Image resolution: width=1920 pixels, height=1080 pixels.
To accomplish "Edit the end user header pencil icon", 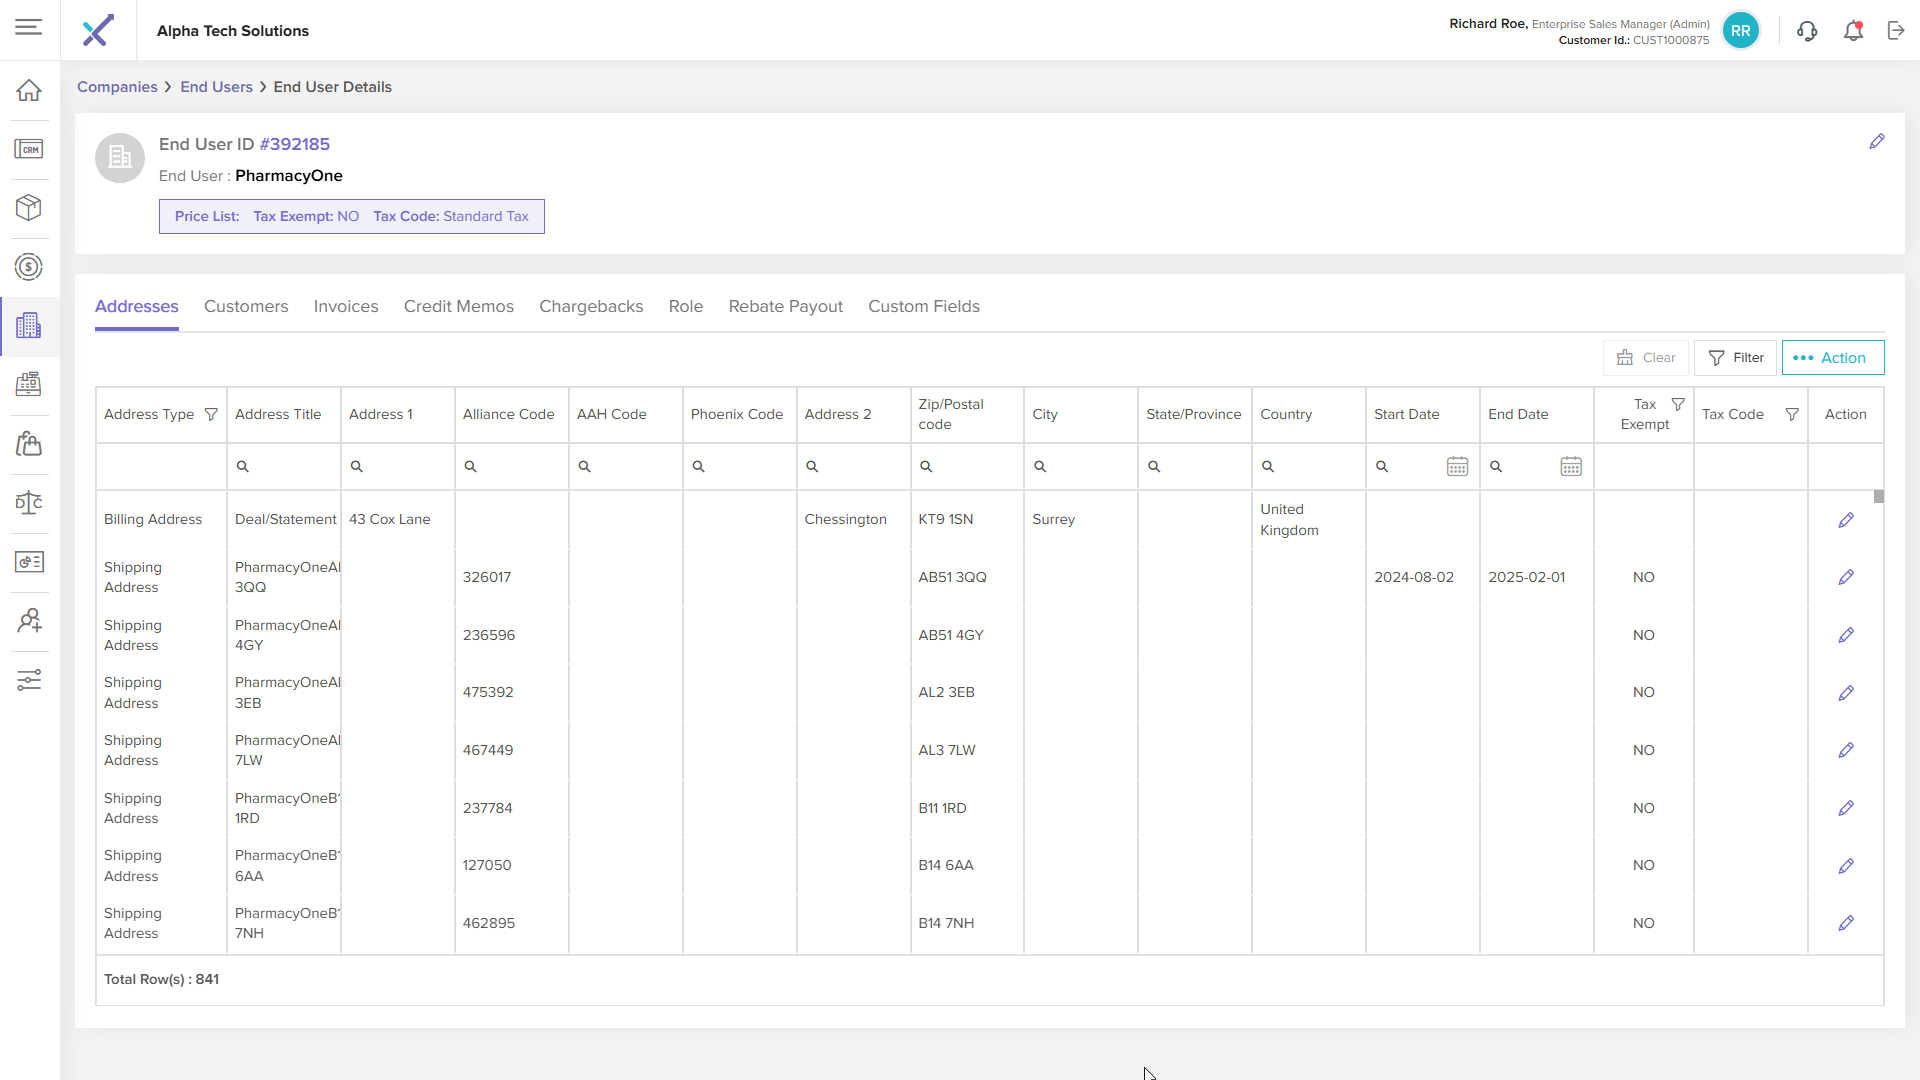I will coord(1877,142).
